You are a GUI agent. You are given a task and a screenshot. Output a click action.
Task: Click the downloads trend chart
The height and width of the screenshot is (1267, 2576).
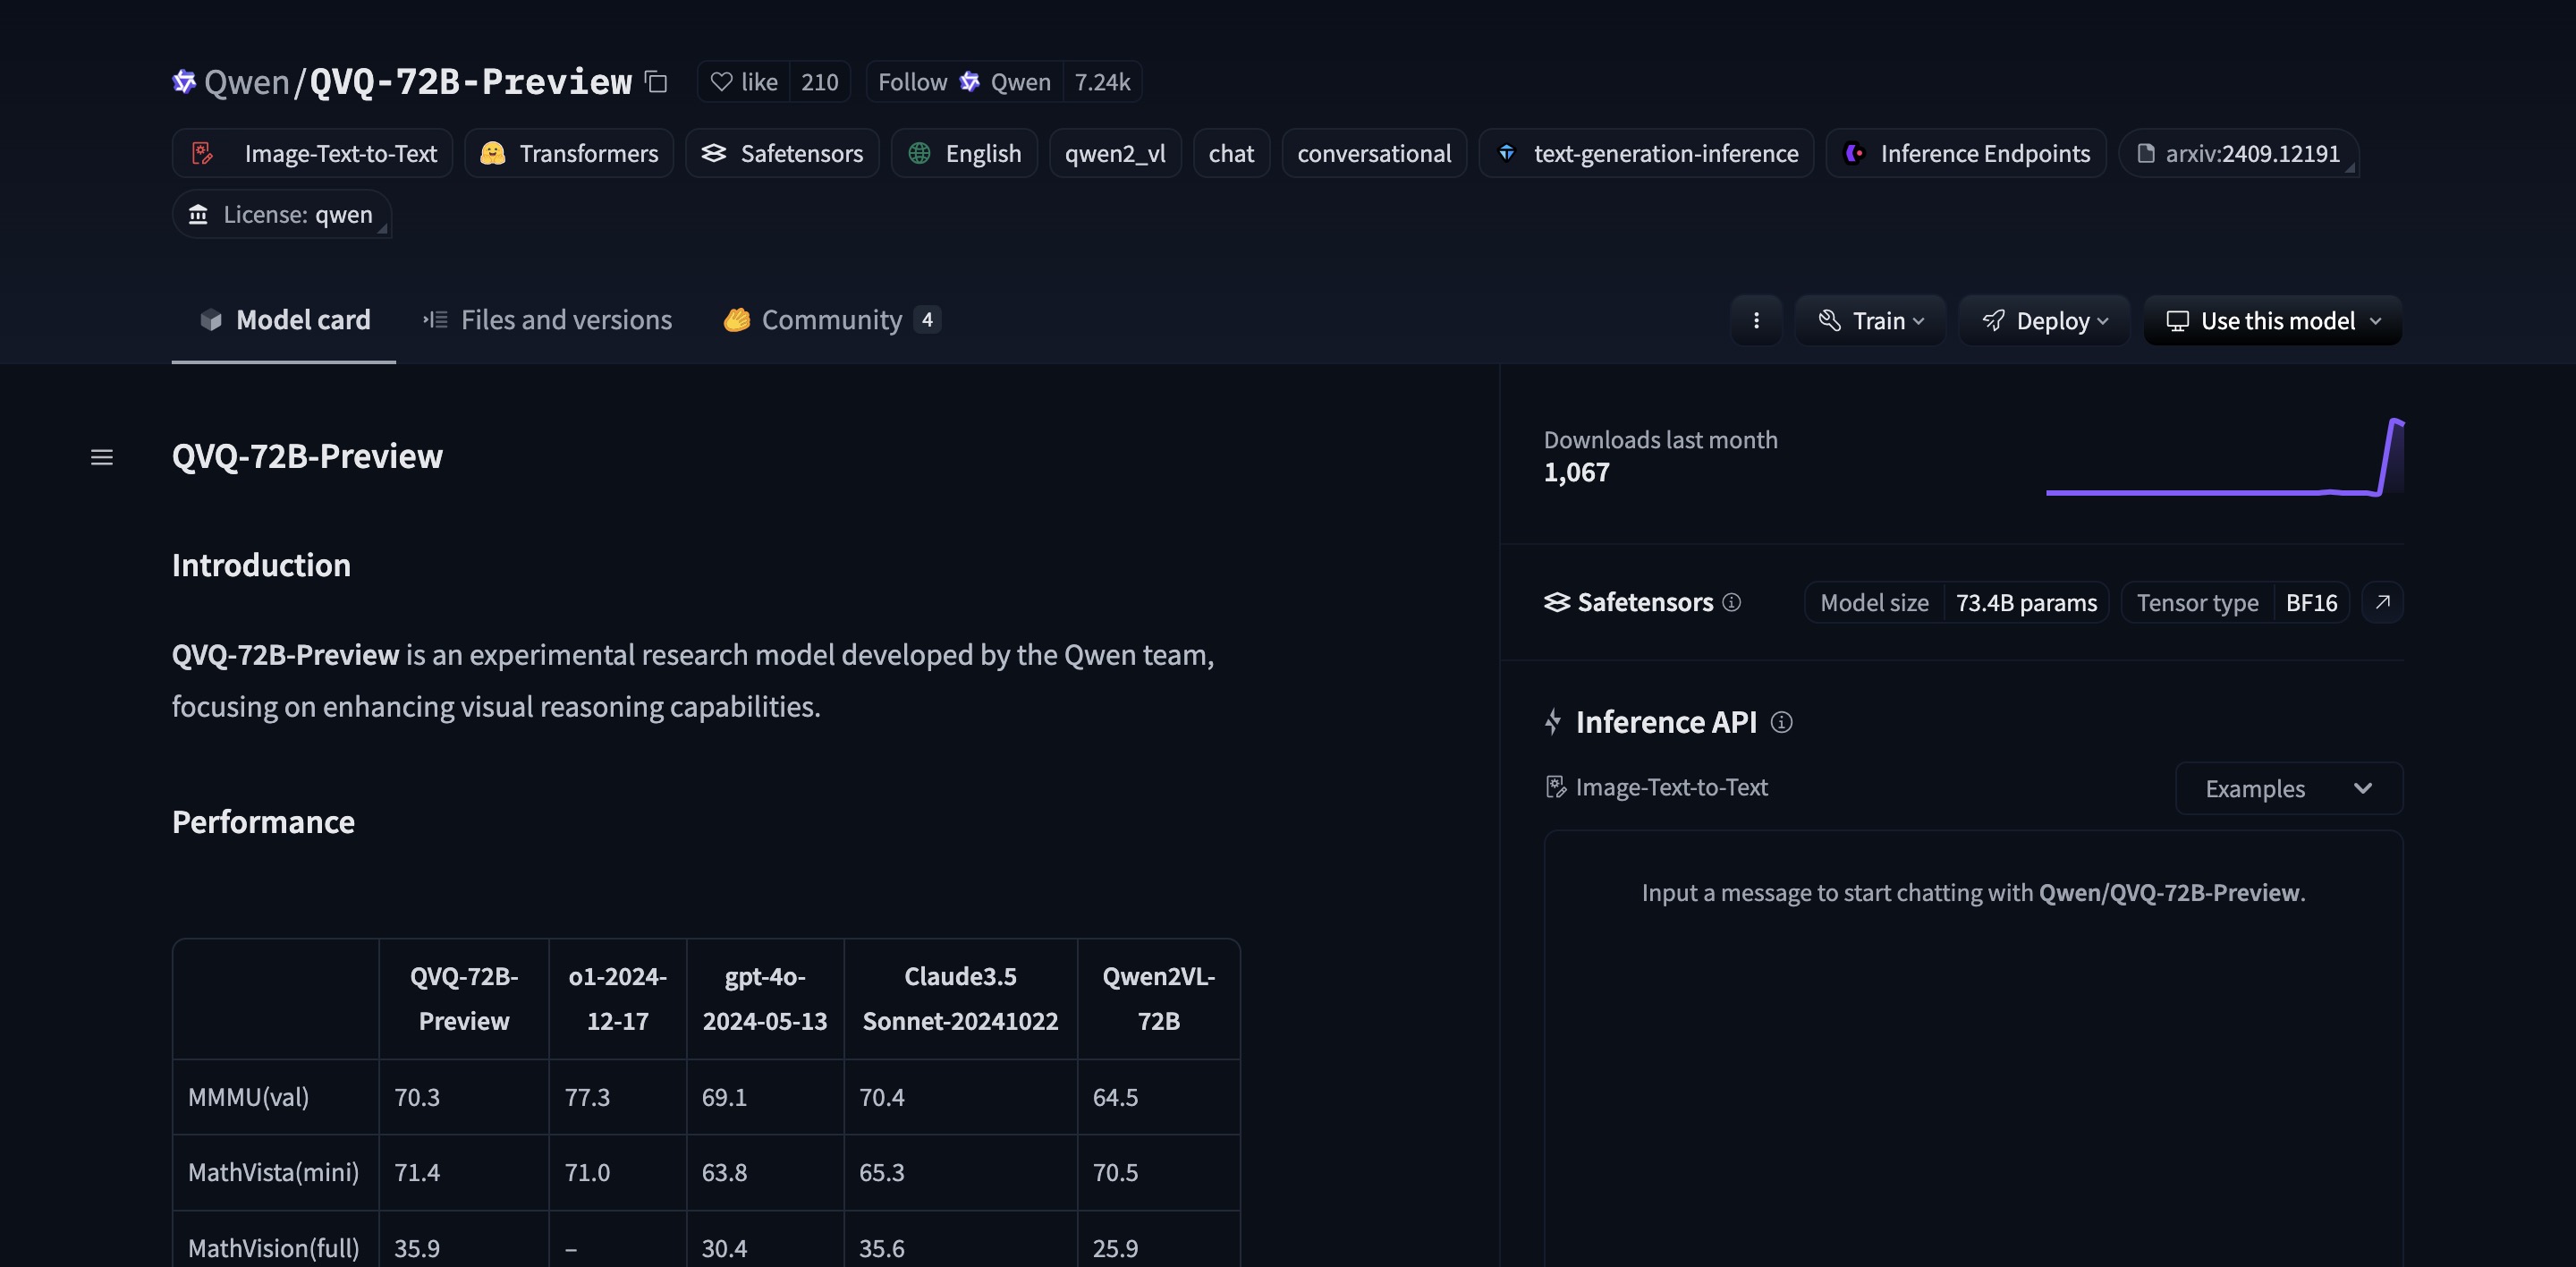pyautogui.click(x=2224, y=457)
